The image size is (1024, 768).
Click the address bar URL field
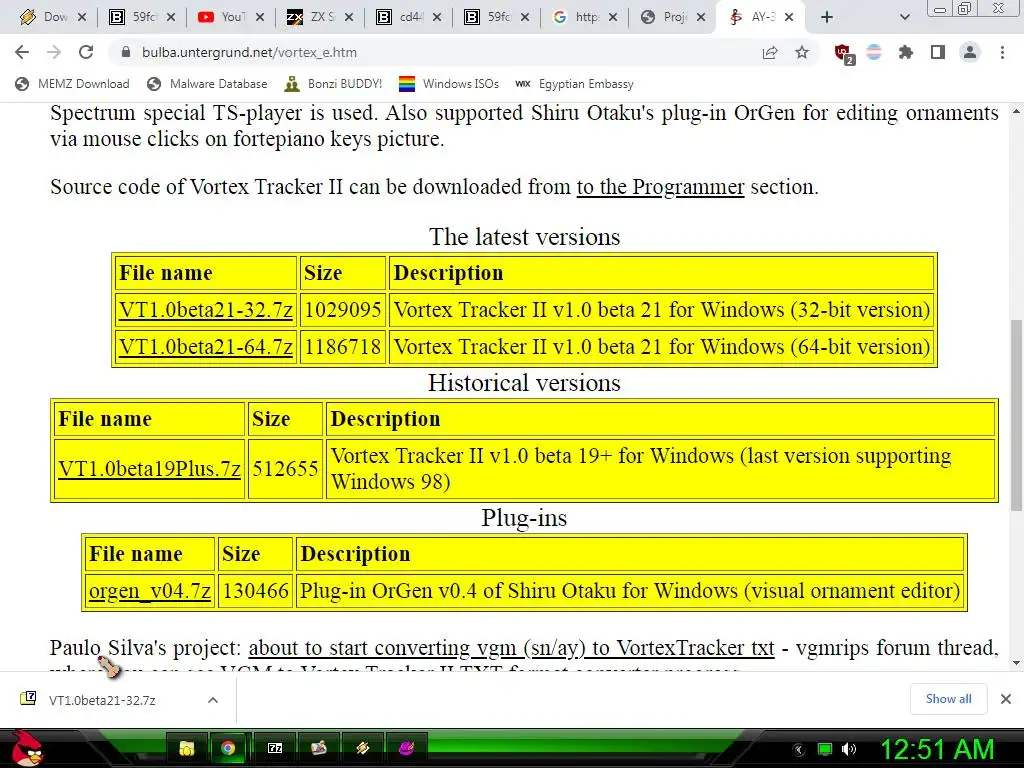[431, 52]
